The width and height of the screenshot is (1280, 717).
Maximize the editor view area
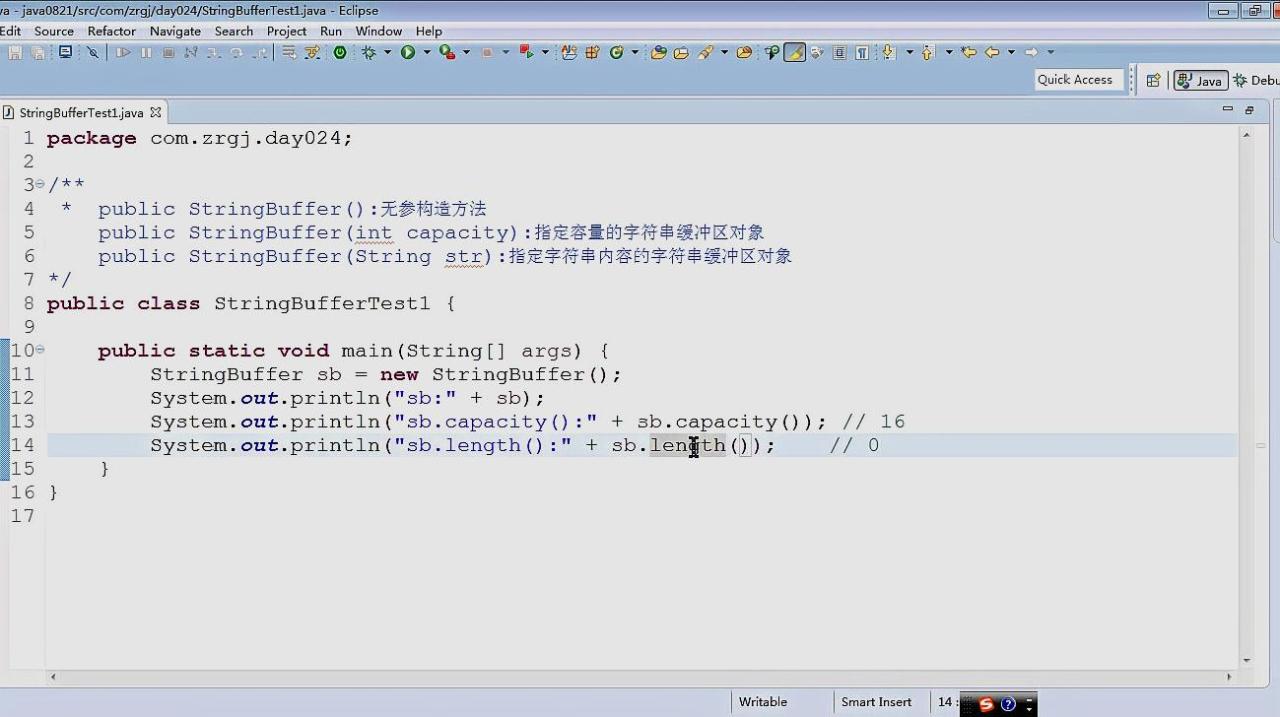tap(1249, 109)
